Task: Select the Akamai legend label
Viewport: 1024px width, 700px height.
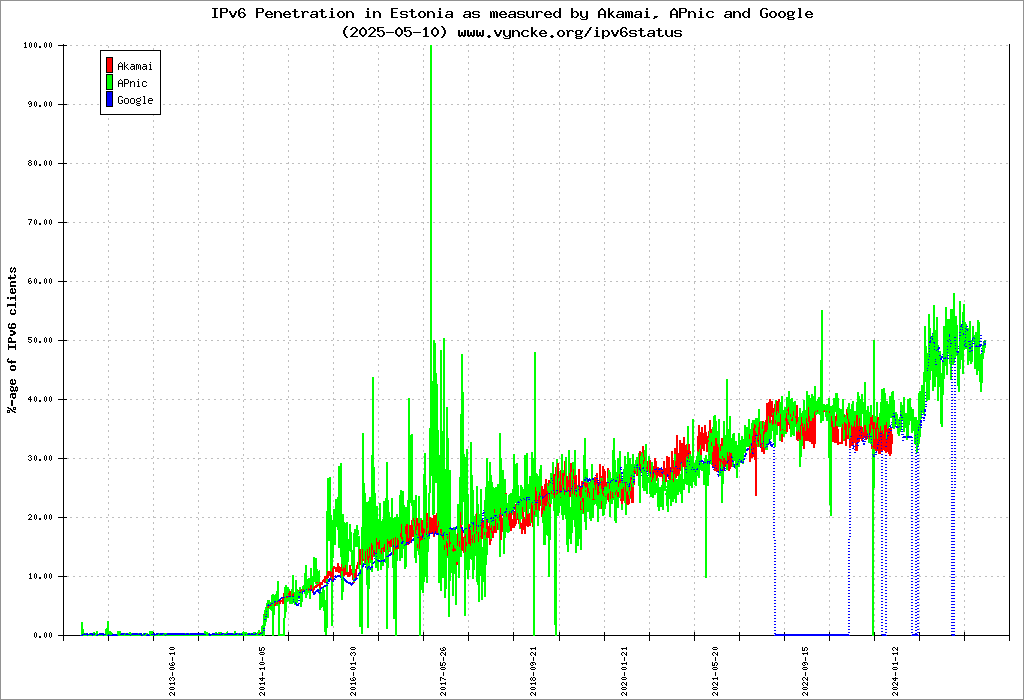Action: [x=135, y=66]
